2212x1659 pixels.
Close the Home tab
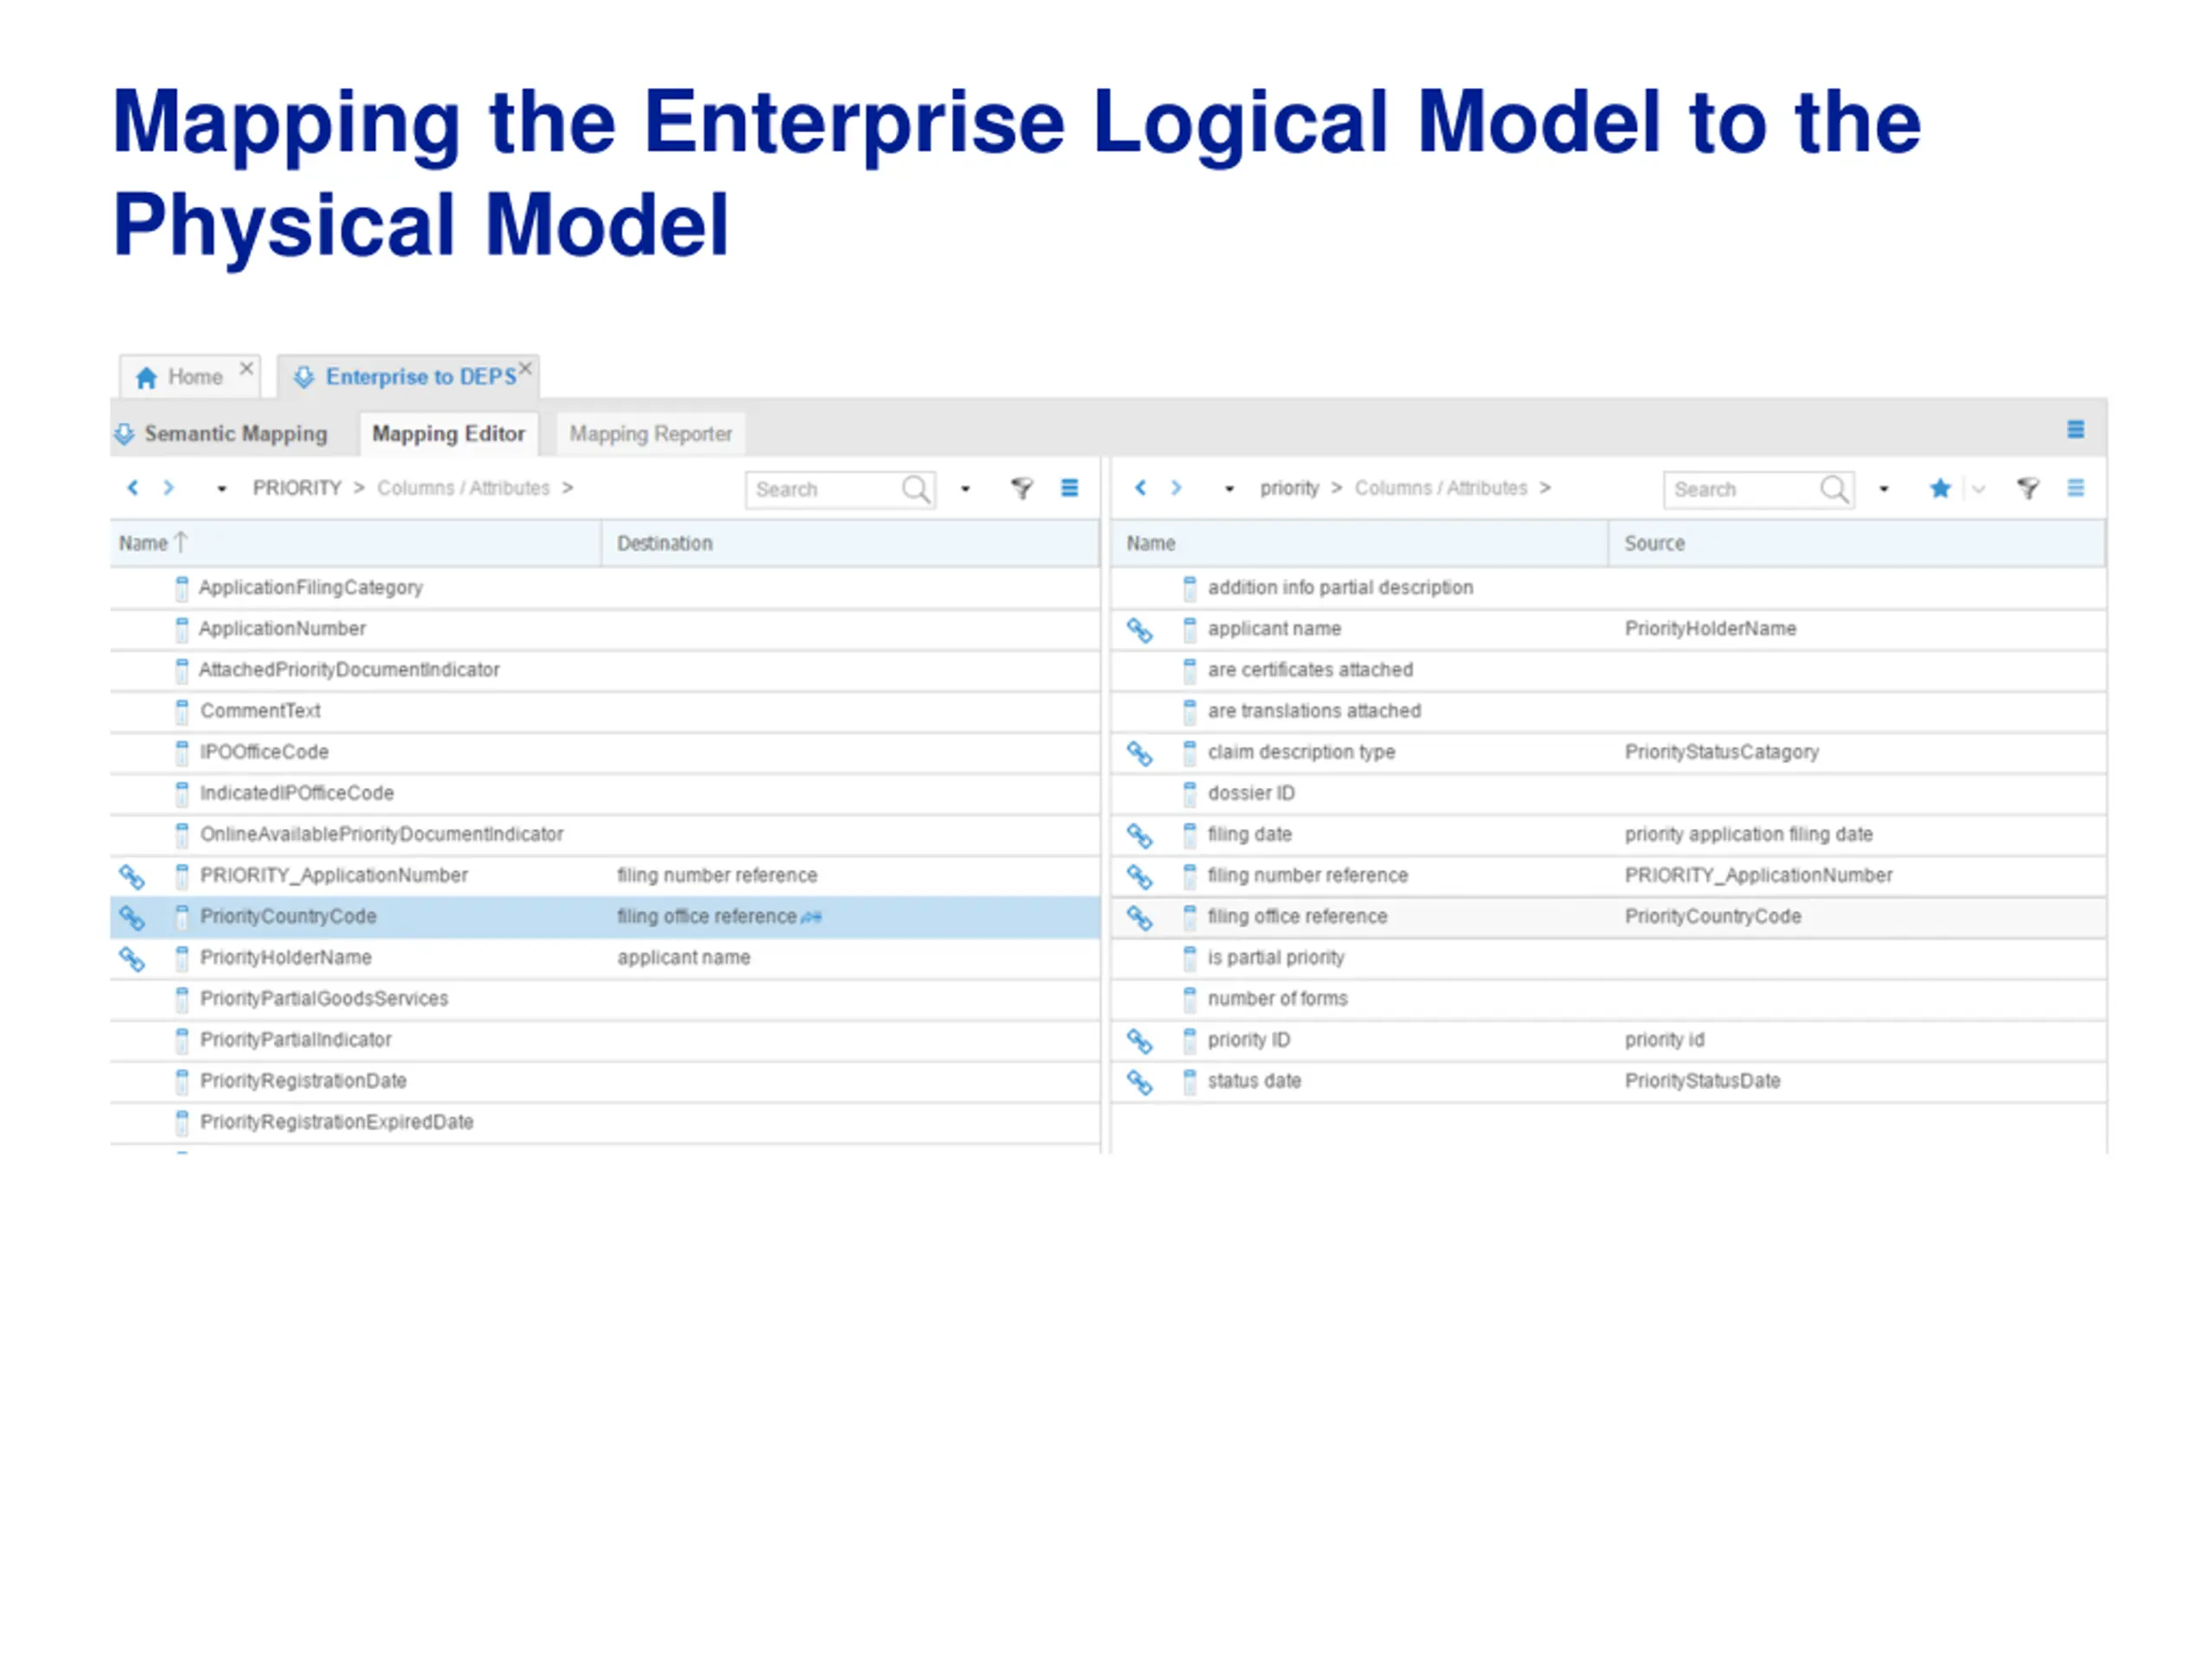pyautogui.click(x=246, y=368)
